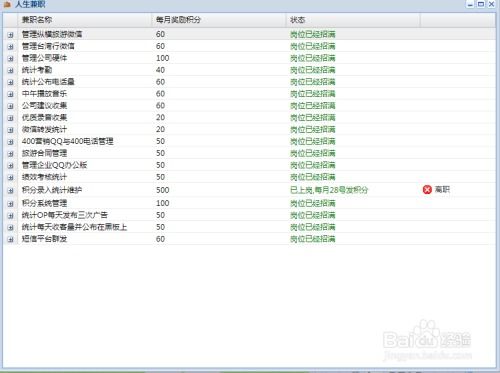
Task: Click 岗位已经招满 status for 积分系统管理
Action: (x=313, y=203)
